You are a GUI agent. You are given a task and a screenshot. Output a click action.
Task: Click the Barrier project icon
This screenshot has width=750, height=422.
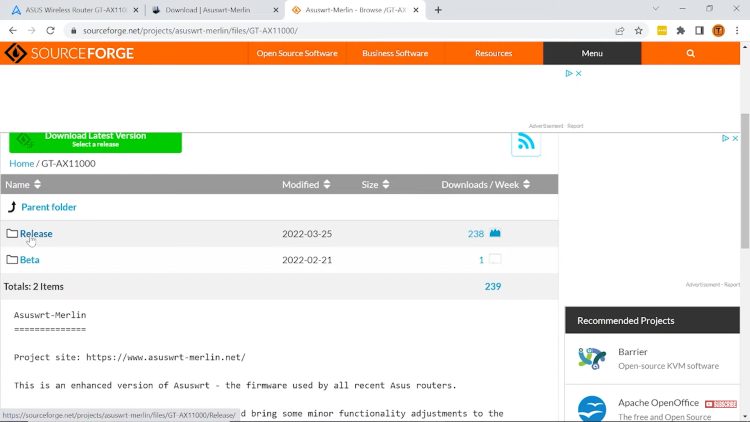(592, 358)
